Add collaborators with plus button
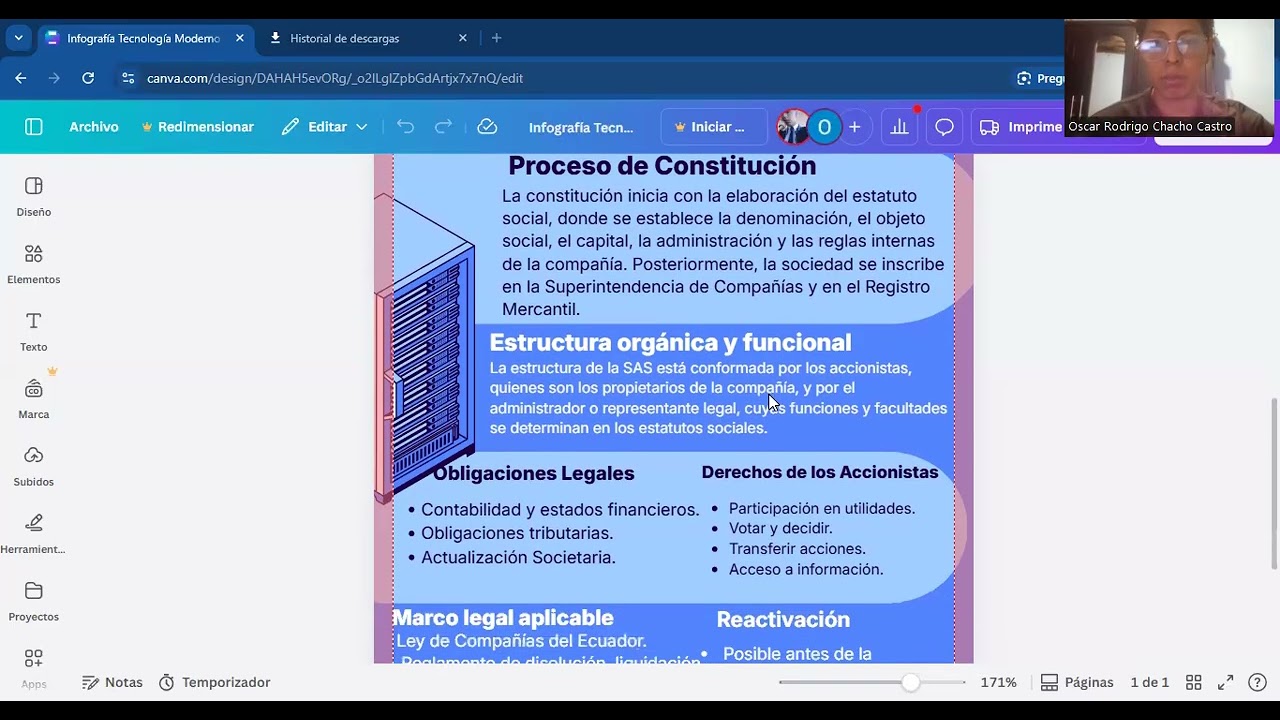 (855, 127)
